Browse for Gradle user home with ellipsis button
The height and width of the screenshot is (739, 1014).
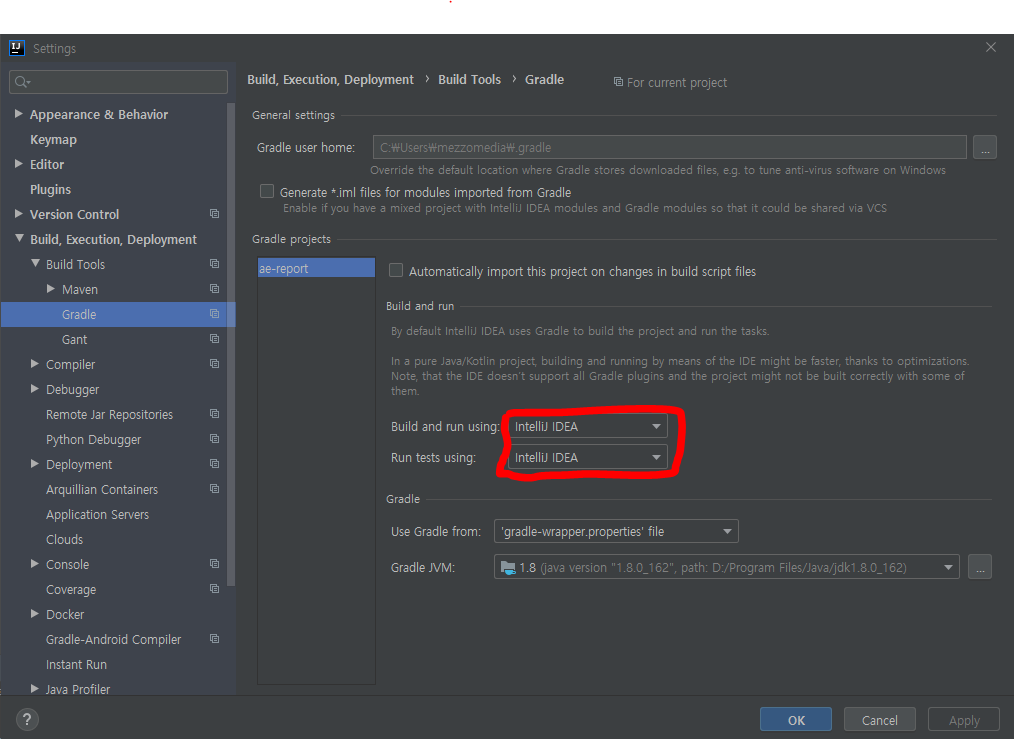click(x=984, y=147)
